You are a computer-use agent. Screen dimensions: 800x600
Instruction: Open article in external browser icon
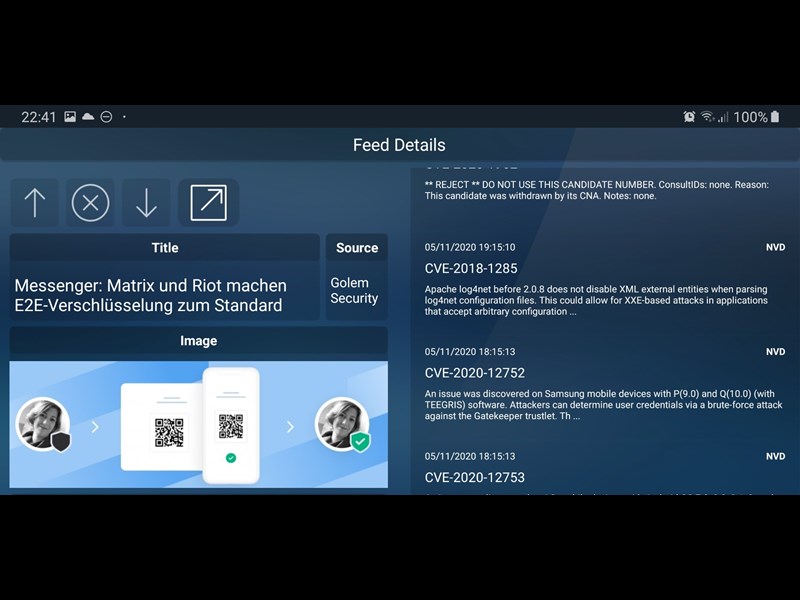tap(209, 203)
